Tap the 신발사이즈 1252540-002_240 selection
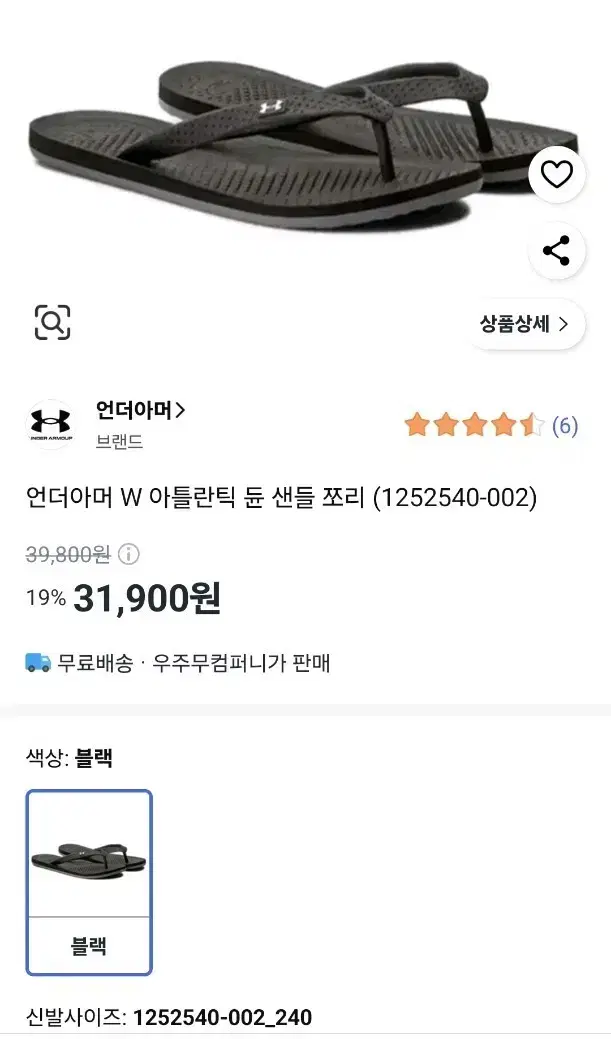 pyautogui.click(x=169, y=1018)
